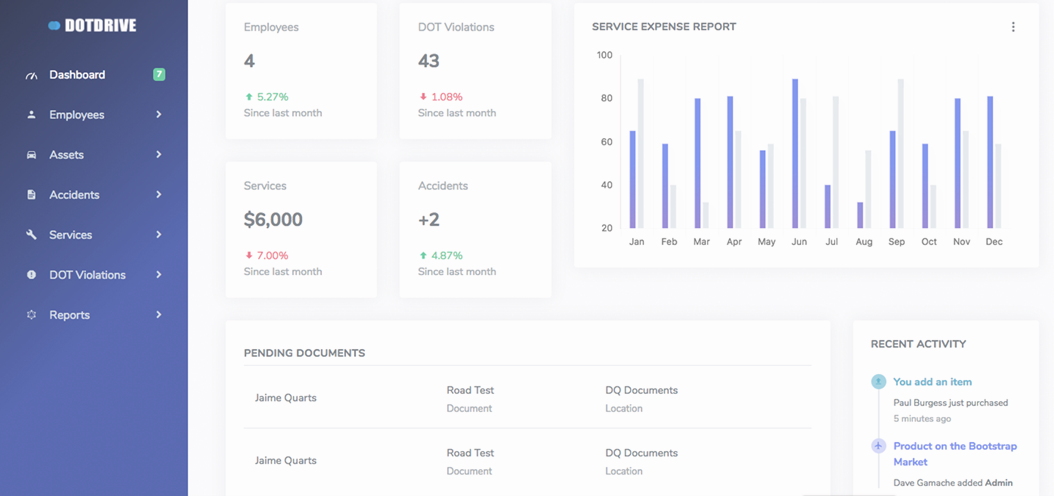Open the 'You add an item' activity link
The height and width of the screenshot is (496, 1054).
(x=932, y=382)
